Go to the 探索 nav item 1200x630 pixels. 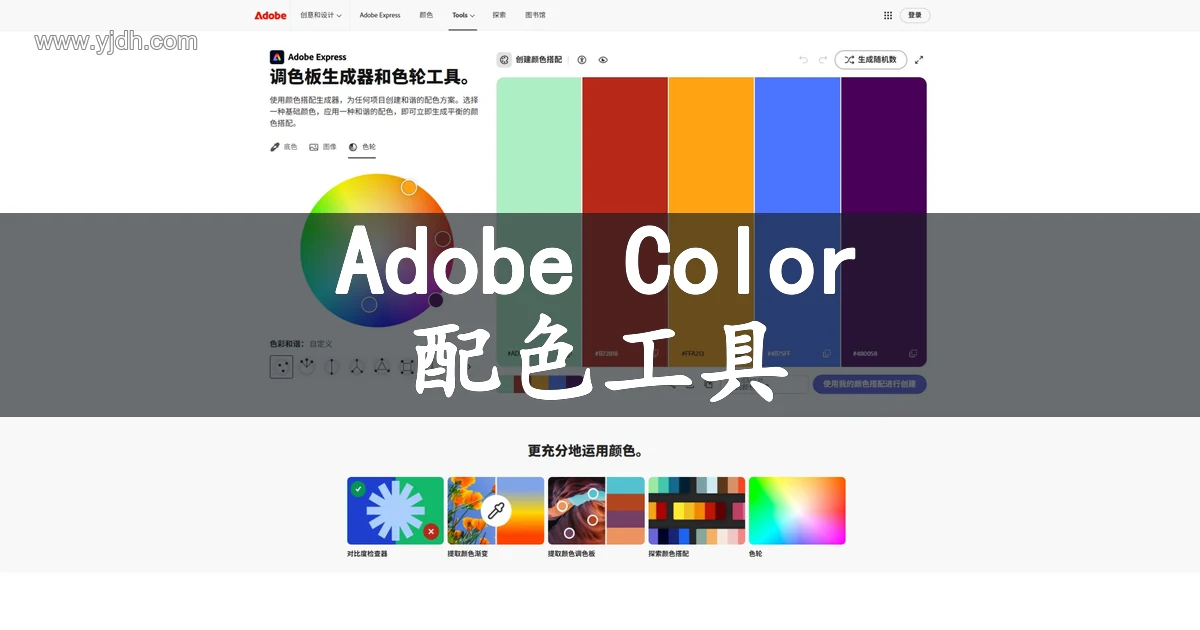click(x=499, y=15)
